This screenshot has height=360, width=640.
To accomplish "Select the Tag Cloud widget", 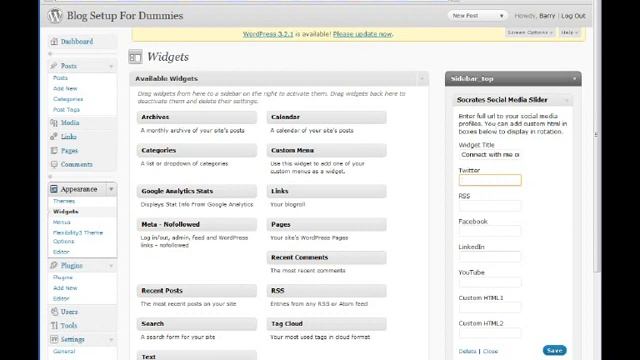I will pos(327,324).
